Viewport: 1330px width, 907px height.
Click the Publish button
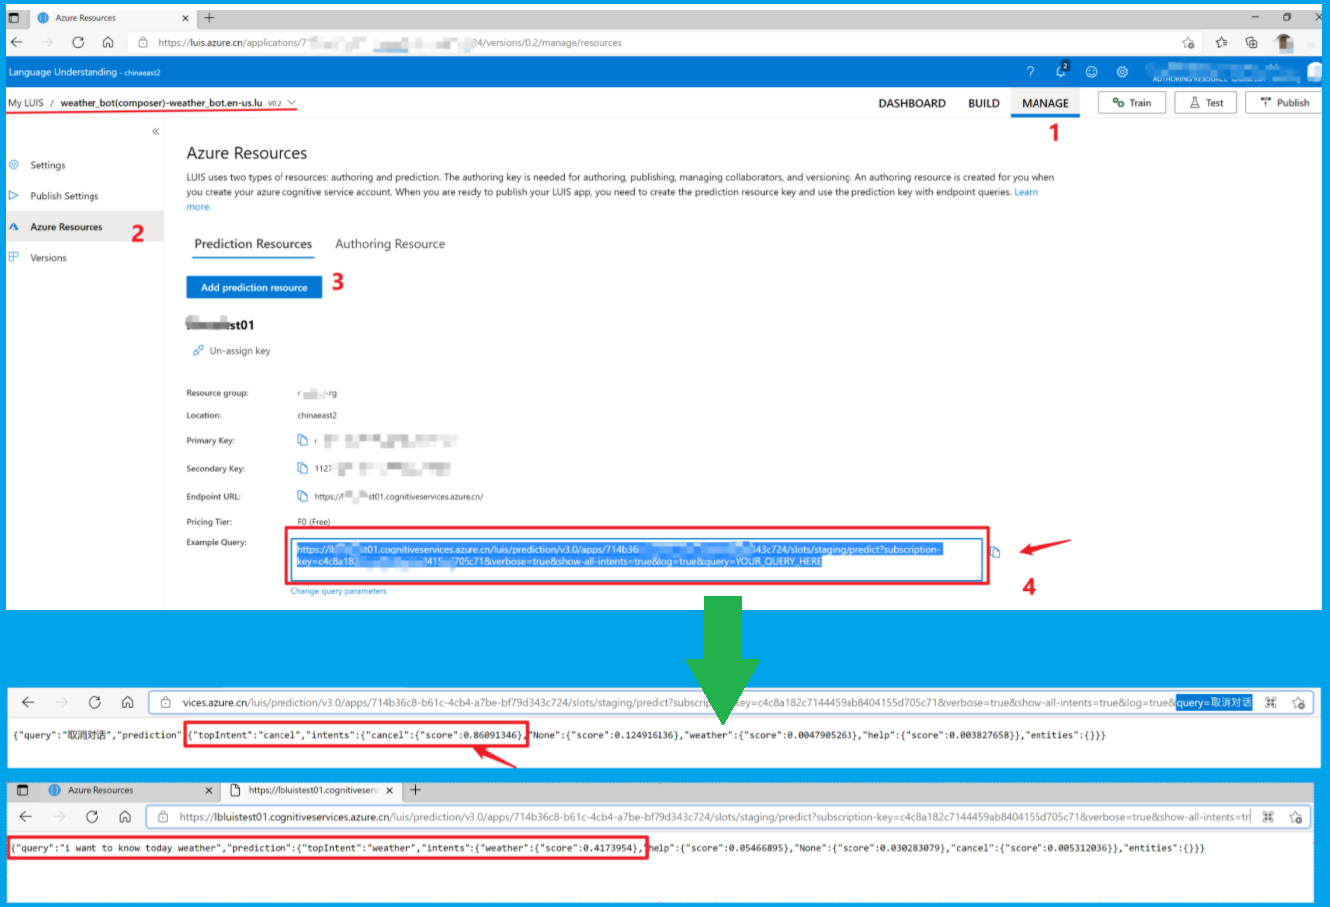pos(1284,103)
